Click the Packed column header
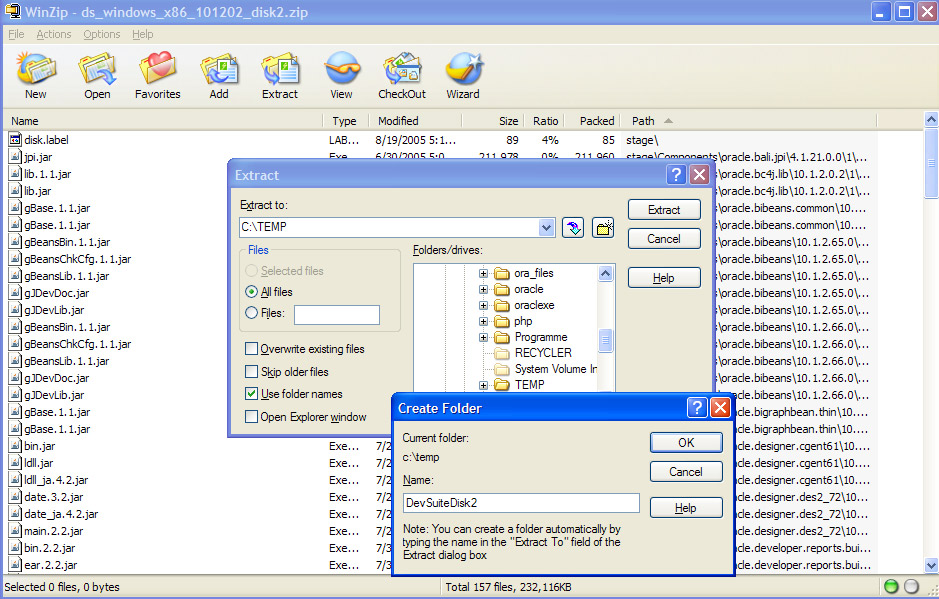 coord(593,121)
